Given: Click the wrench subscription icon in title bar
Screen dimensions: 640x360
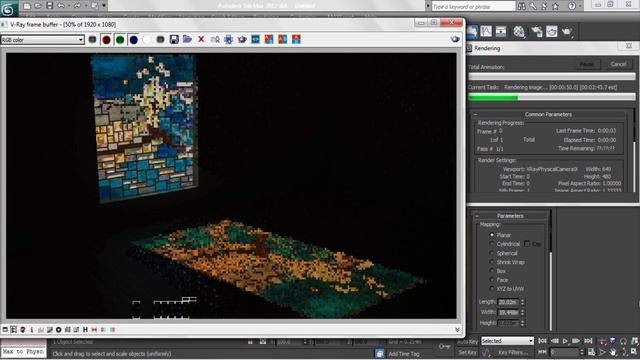Looking at the screenshot, I should (533, 6).
